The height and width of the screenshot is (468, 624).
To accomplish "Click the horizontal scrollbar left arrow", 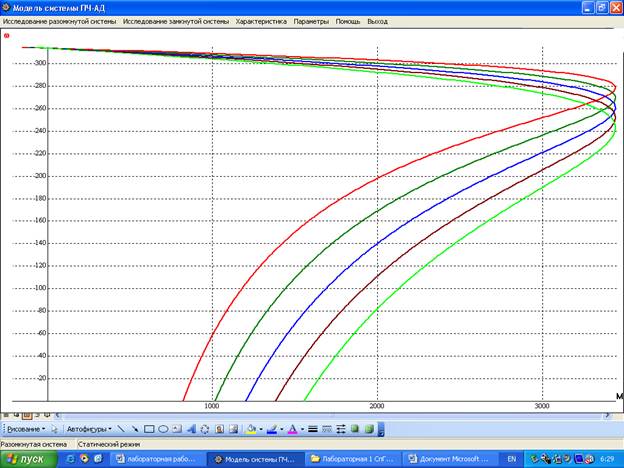I will click(x=58, y=415).
